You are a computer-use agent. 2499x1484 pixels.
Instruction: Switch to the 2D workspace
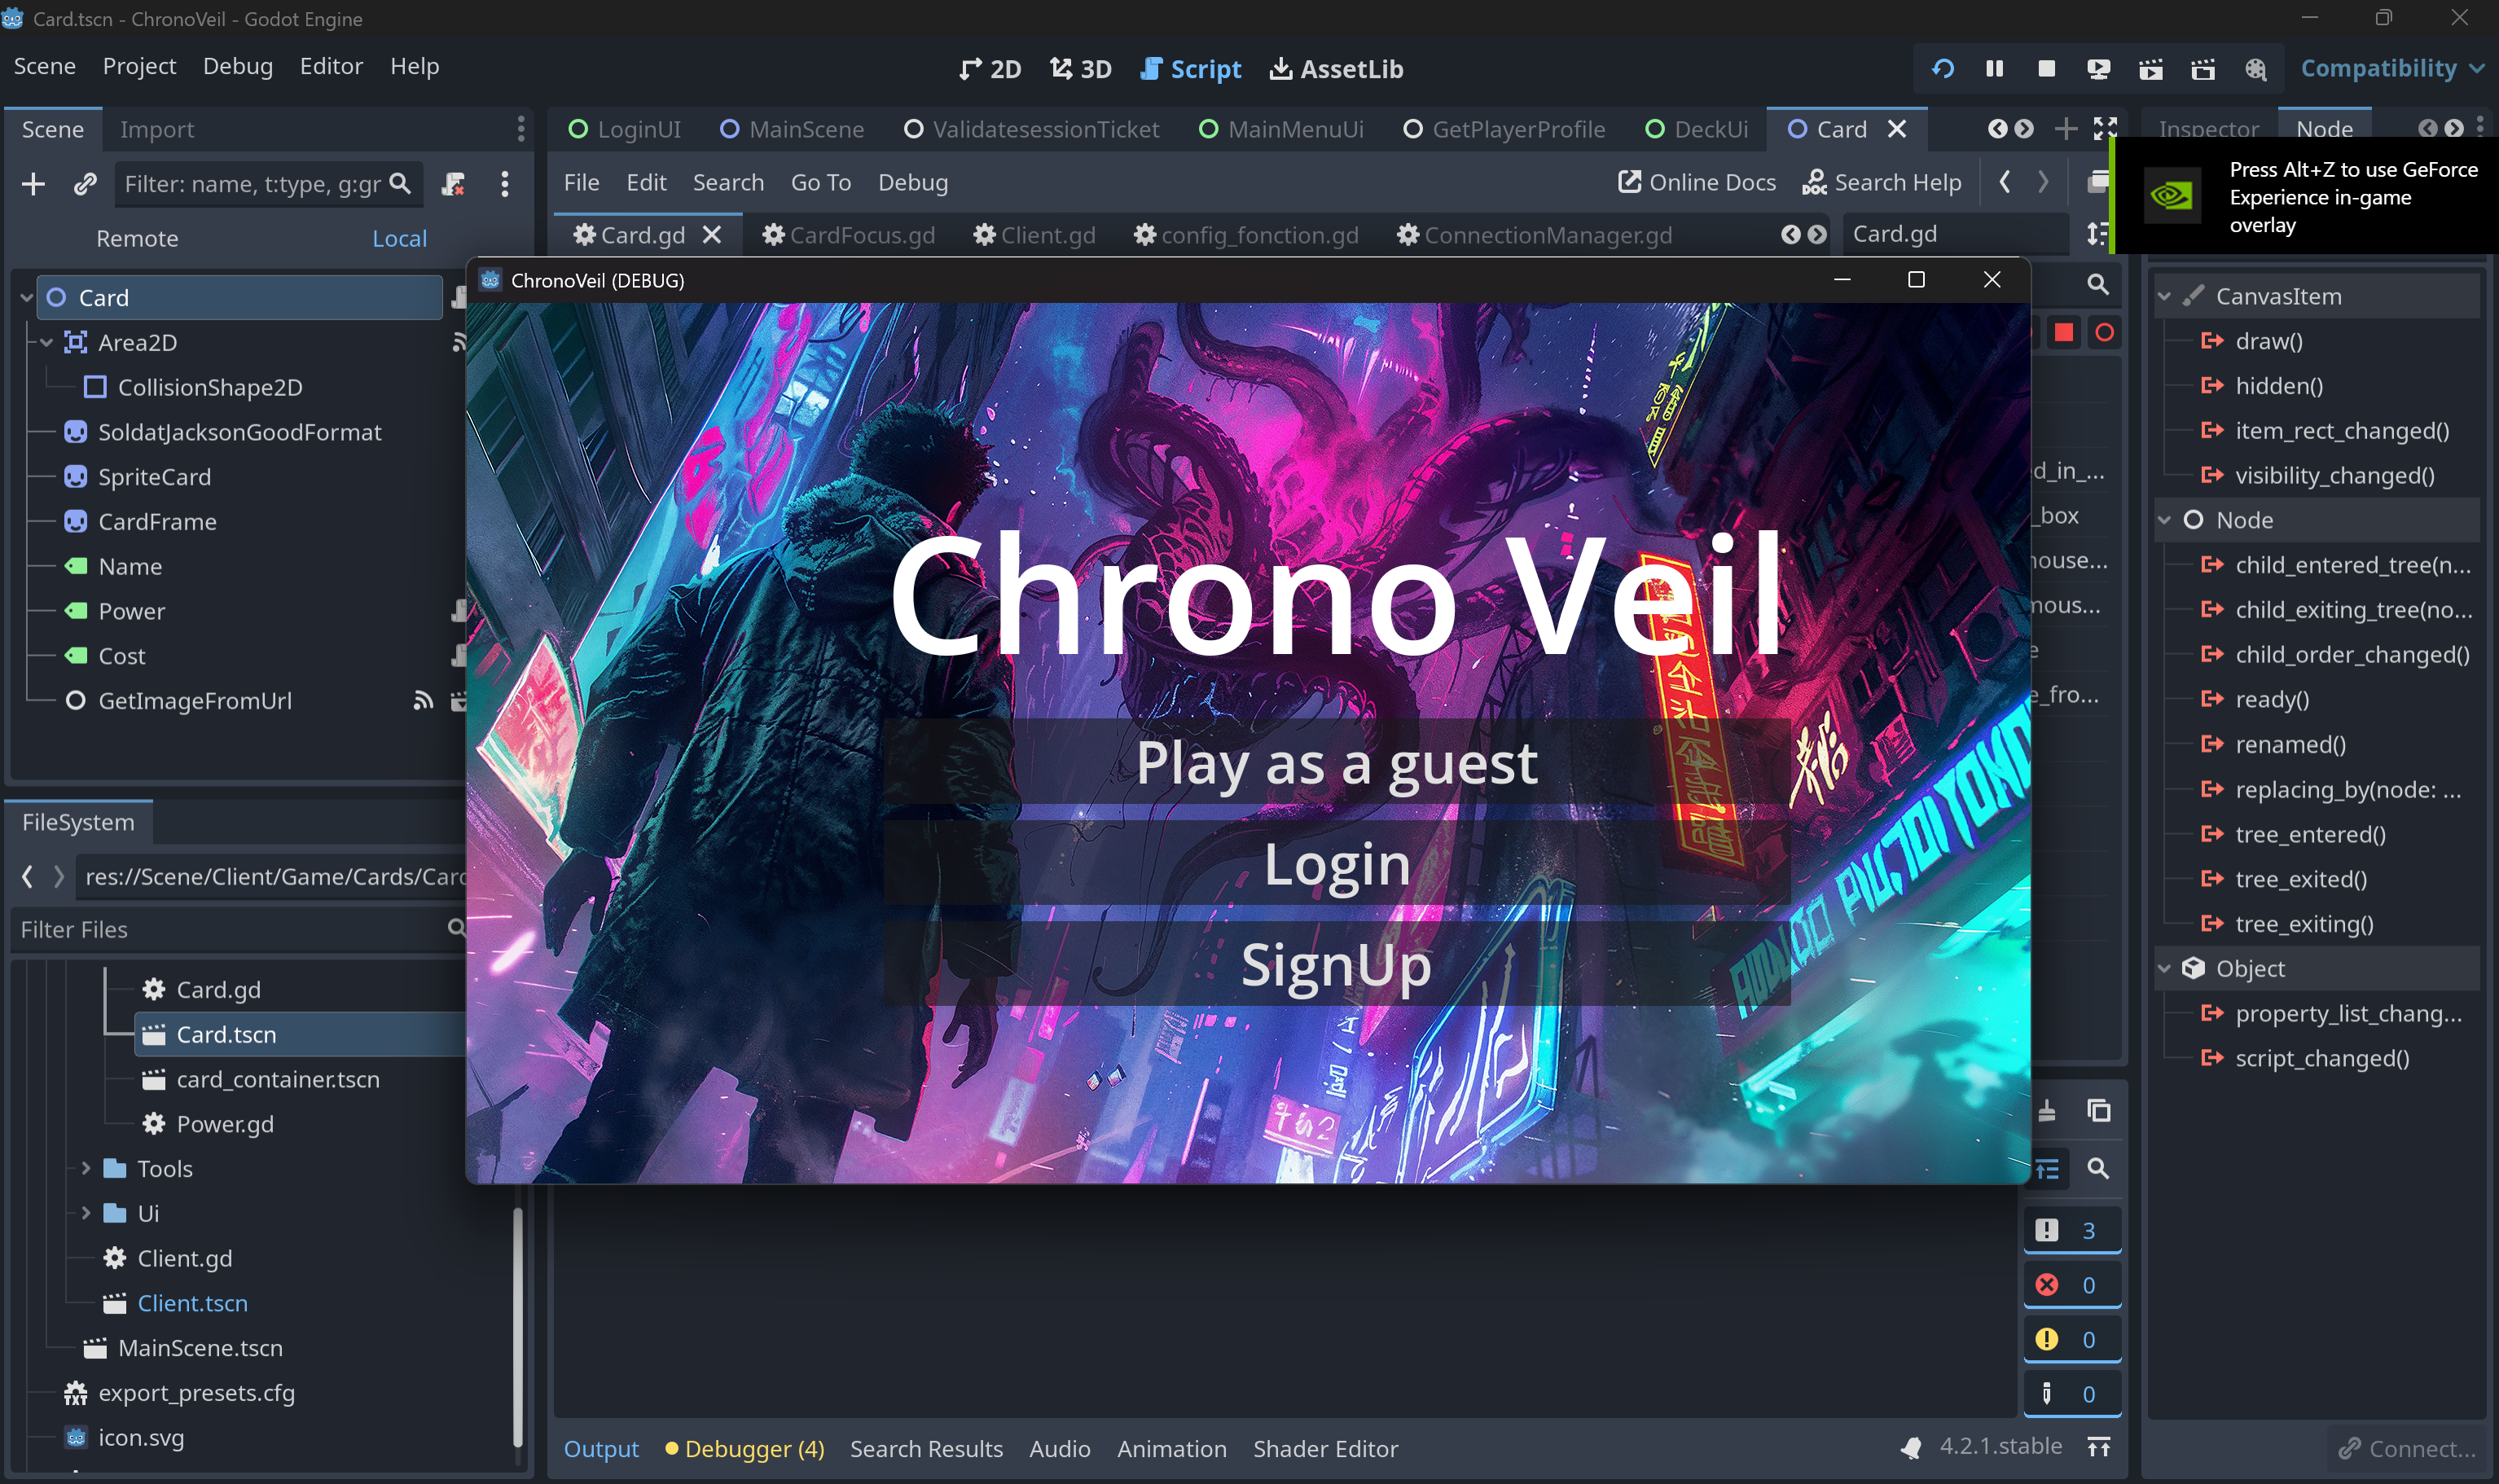point(990,69)
